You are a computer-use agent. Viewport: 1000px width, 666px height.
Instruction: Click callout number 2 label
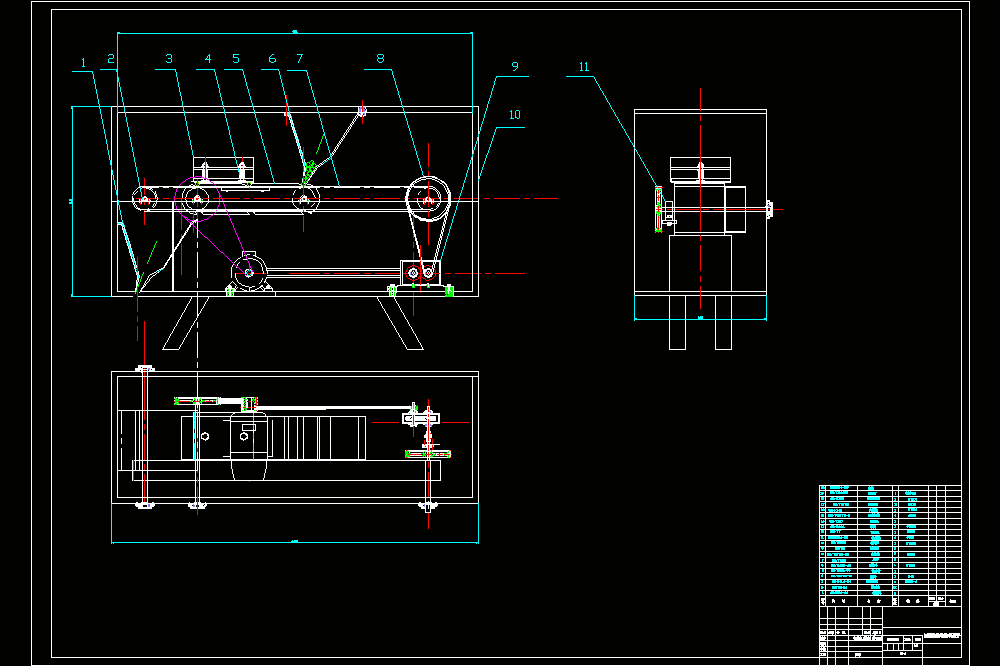pos(111,59)
